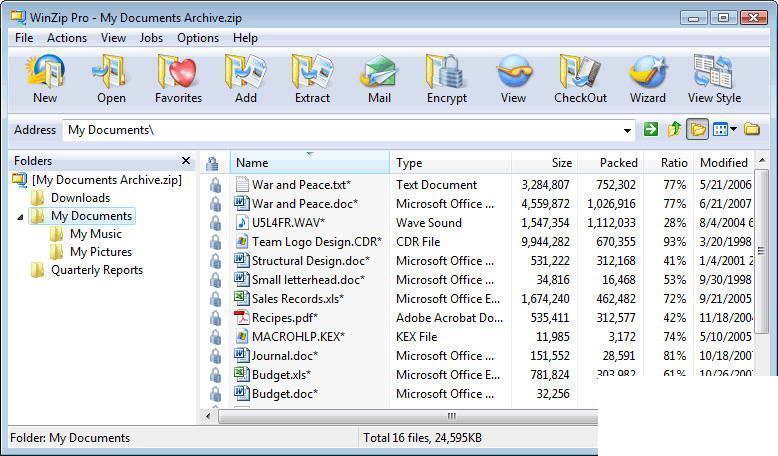Select Small letterhead.doc file
This screenshot has height=456, width=778.
[308, 280]
